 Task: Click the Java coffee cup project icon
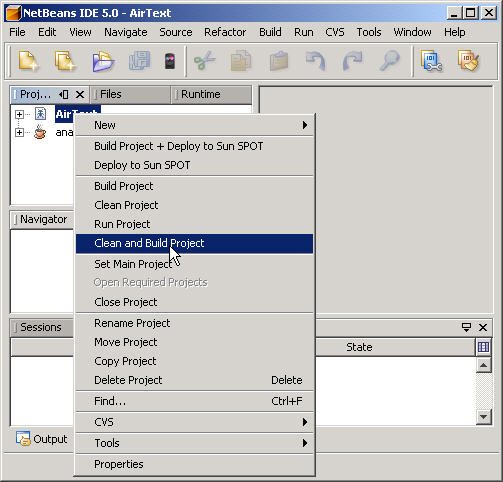click(40, 132)
